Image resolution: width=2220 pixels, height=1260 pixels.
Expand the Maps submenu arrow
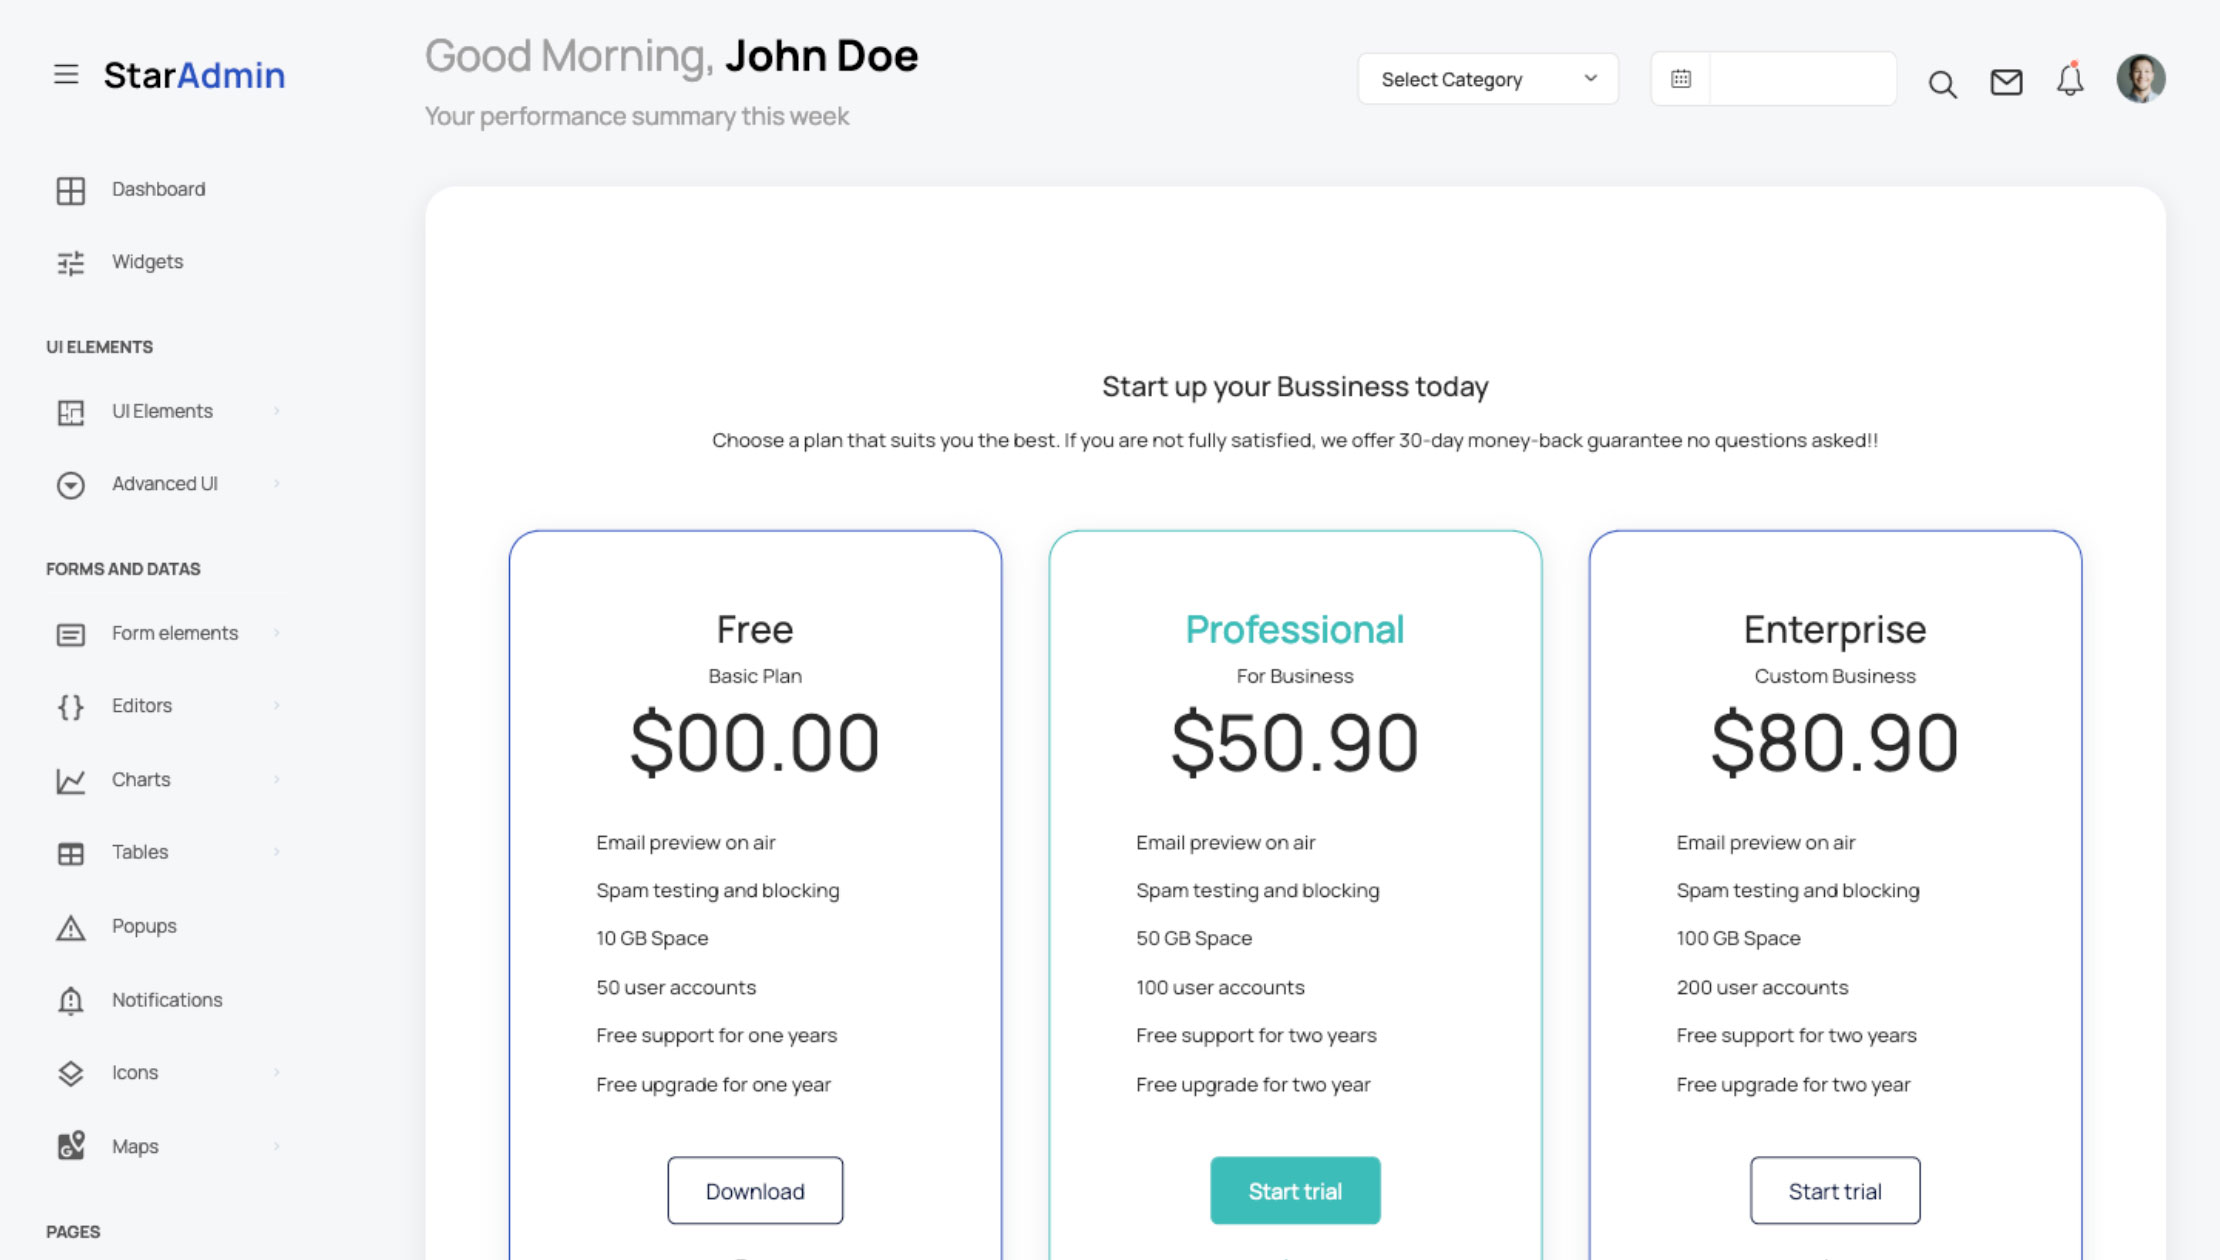277,1146
